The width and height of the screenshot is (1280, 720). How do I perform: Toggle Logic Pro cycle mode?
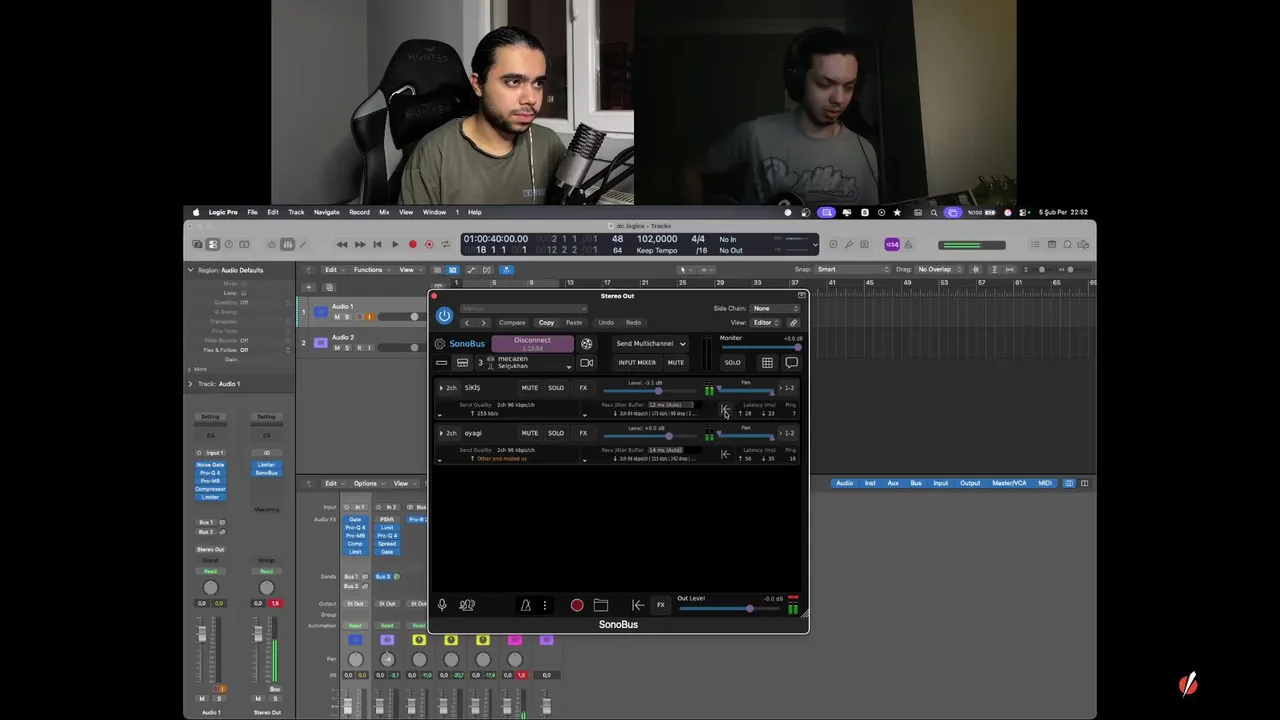(x=446, y=244)
